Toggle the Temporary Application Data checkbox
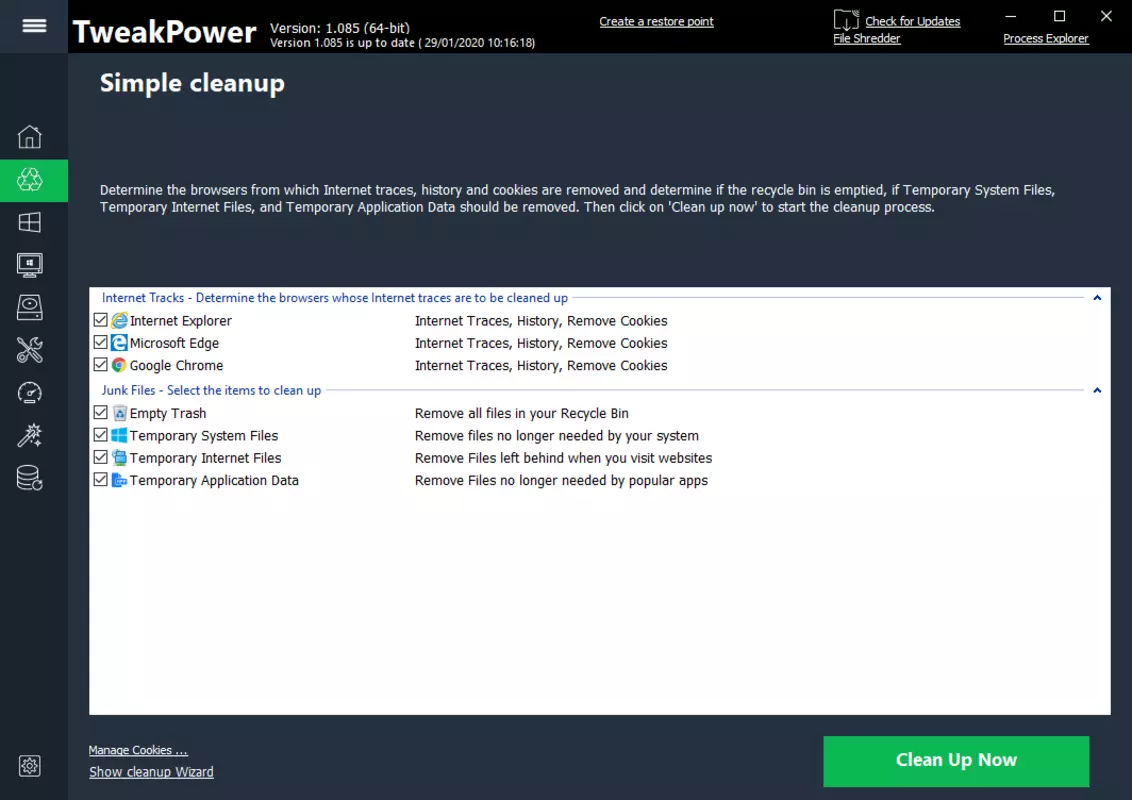The image size is (1132, 800). click(100, 479)
